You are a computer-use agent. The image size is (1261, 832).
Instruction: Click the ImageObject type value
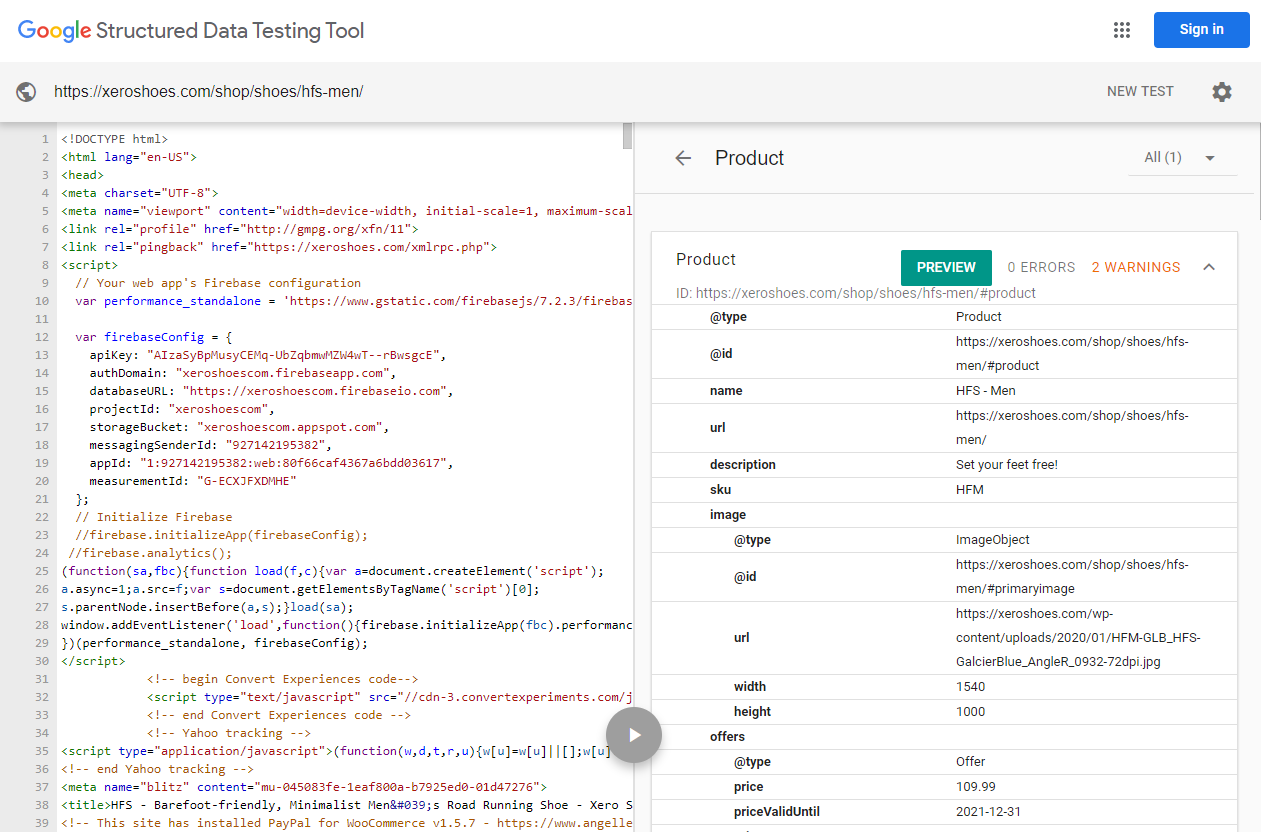coord(992,540)
